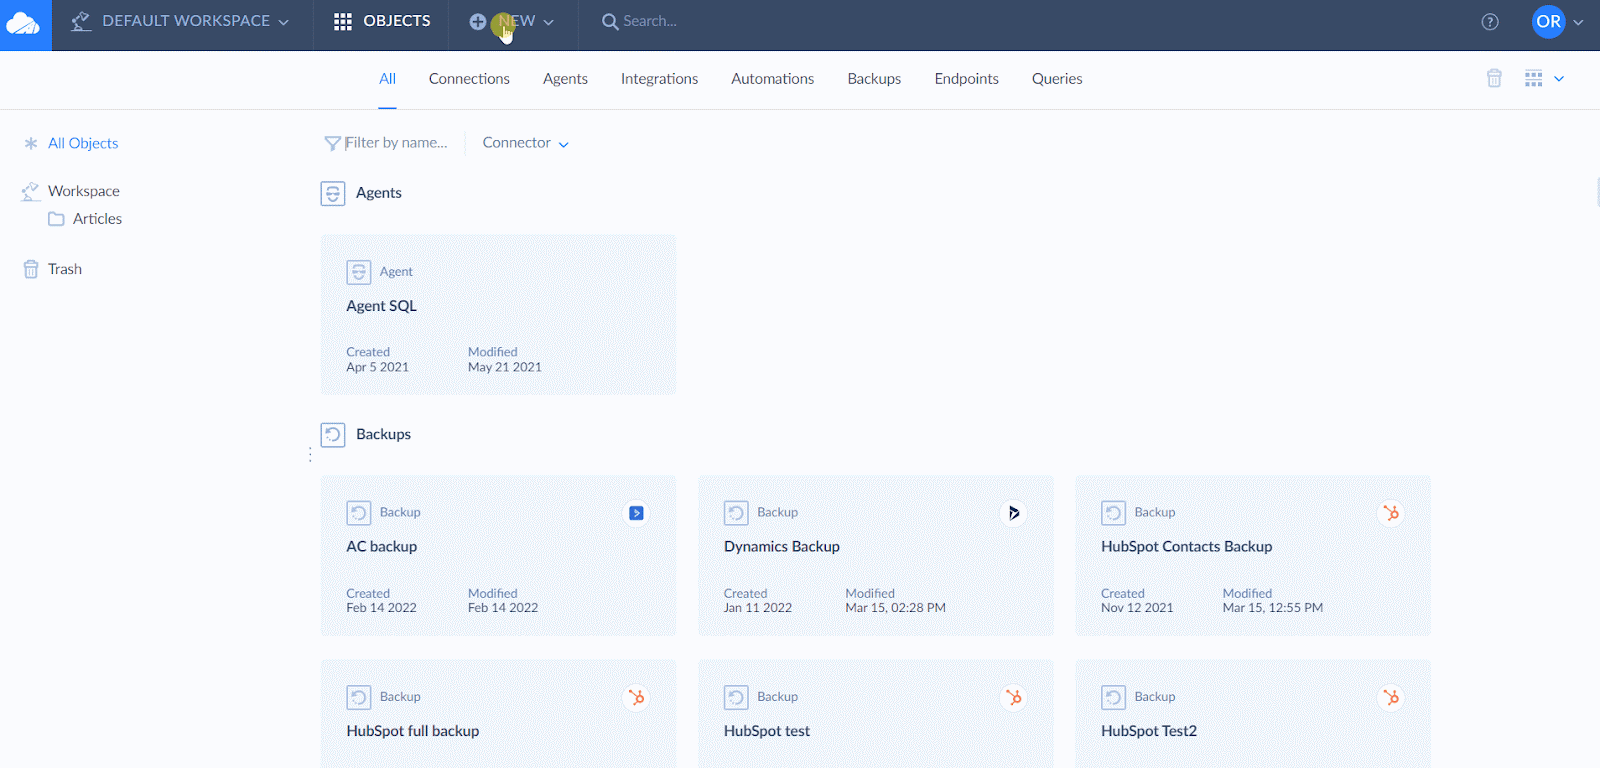Screen dimensions: 1600x768
Task: Click the agent icon on Agent SQL card
Action: [x=359, y=272]
